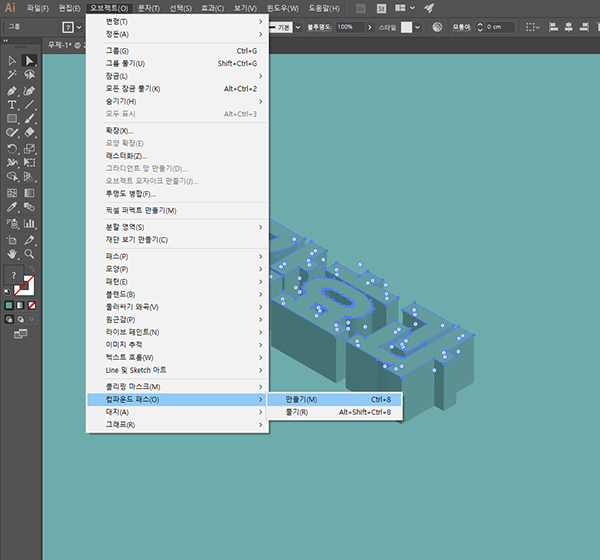The height and width of the screenshot is (560, 600).
Task: Select the Paintbrush tool
Action: coord(29,118)
